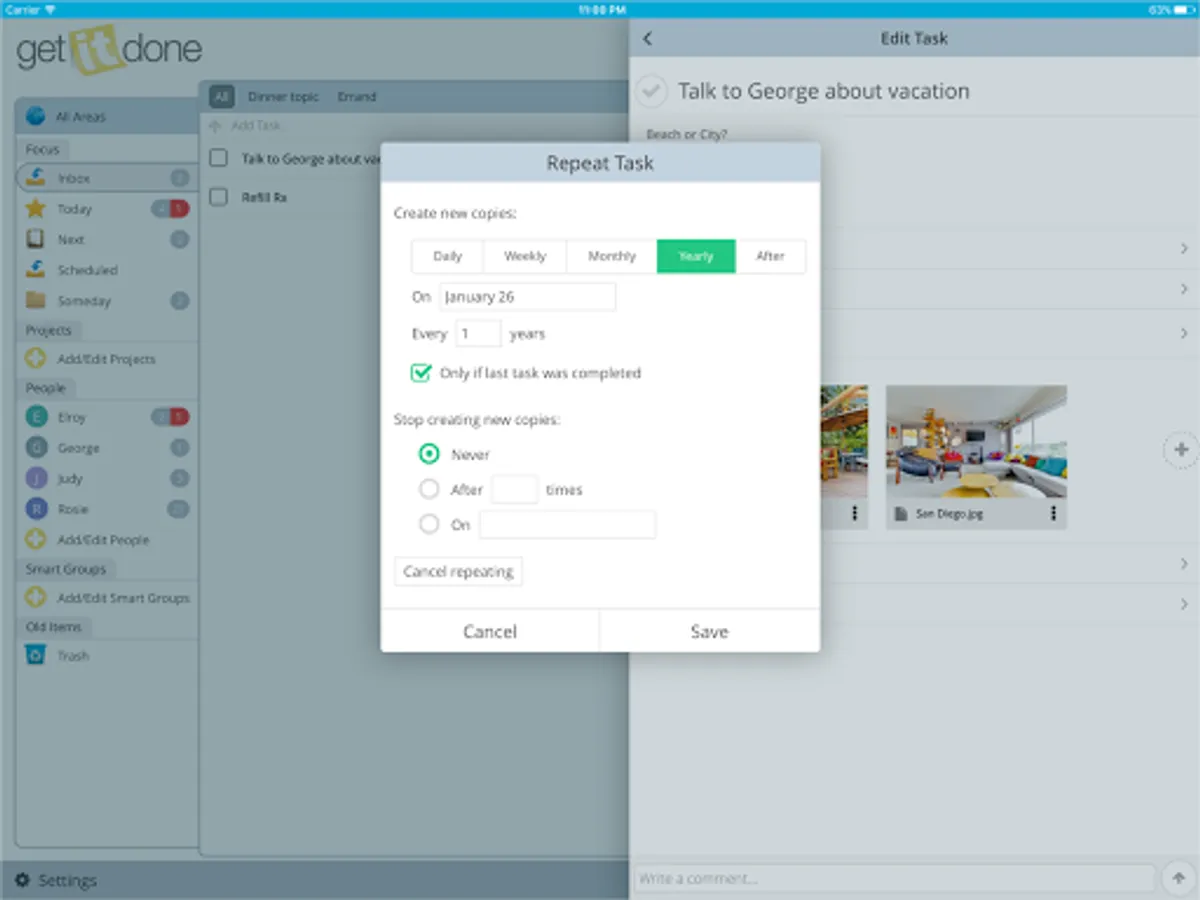Viewport: 1200px width, 900px height.
Task: Open options menu for San Diego.jpg
Action: [1054, 513]
